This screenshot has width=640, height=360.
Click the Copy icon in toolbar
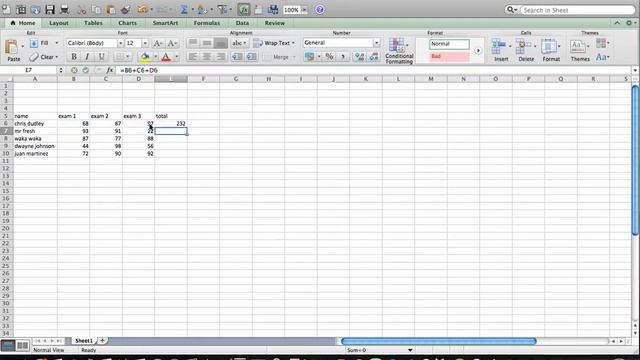[x=96, y=9]
